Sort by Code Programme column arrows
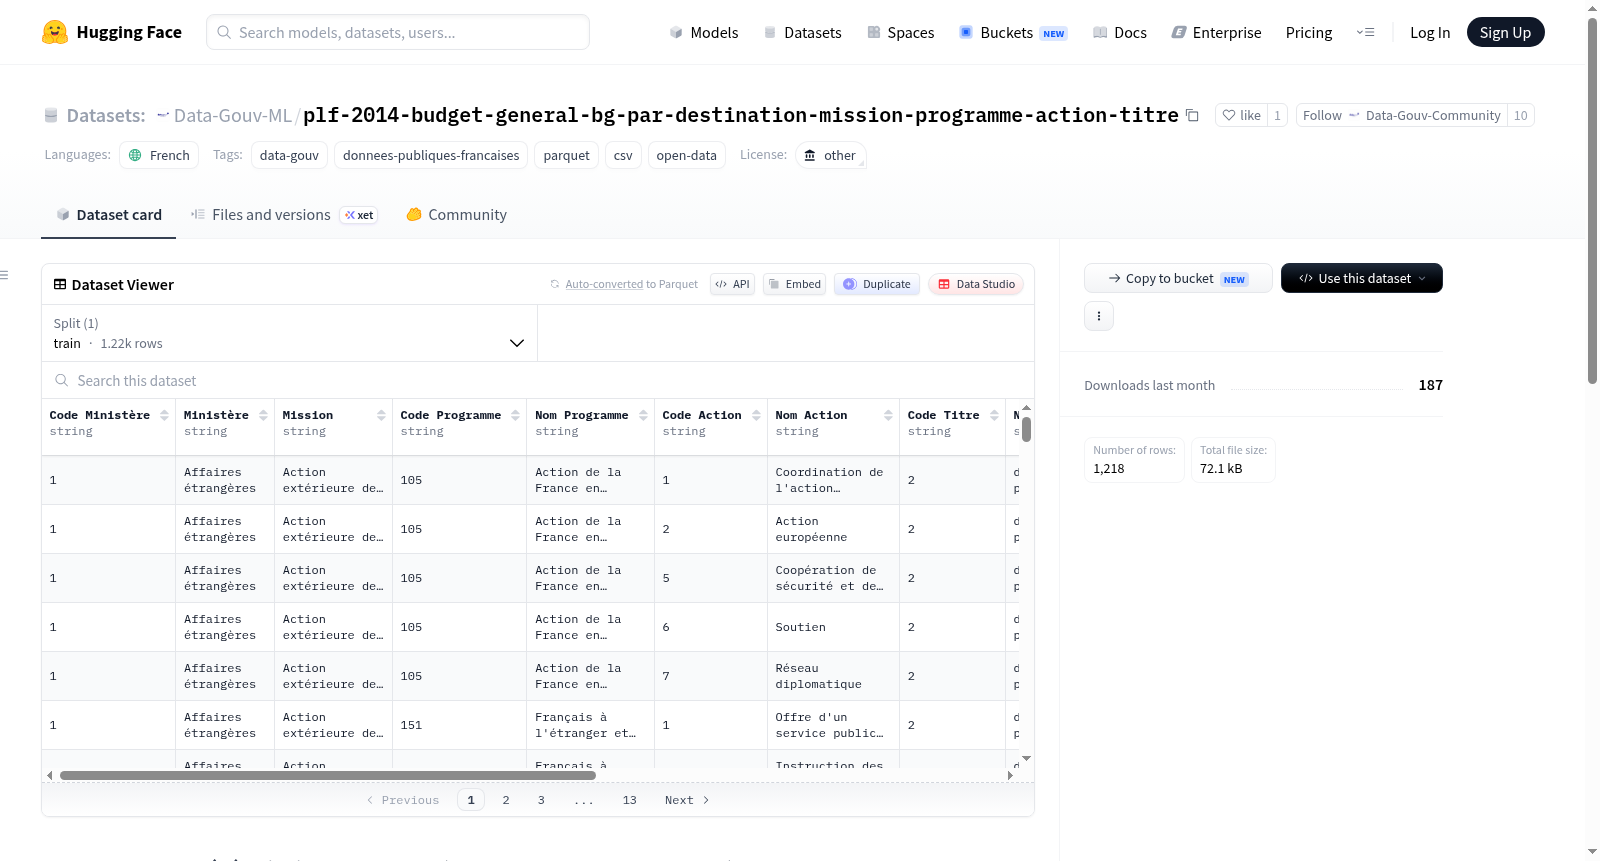 pyautogui.click(x=515, y=415)
